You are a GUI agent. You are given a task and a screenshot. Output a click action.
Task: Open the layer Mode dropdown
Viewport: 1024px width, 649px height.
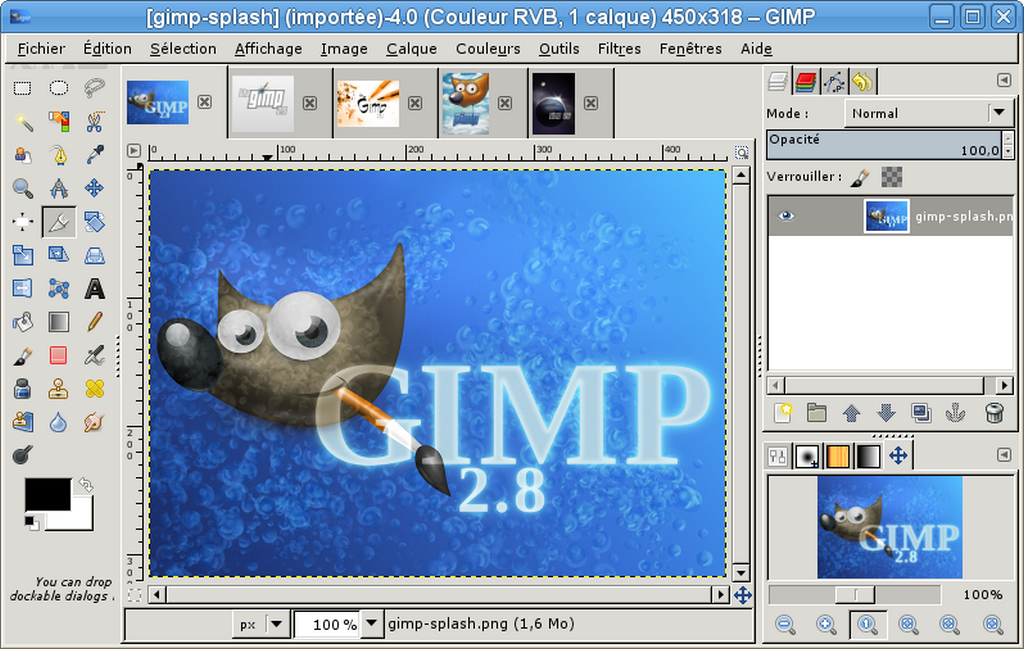point(929,113)
